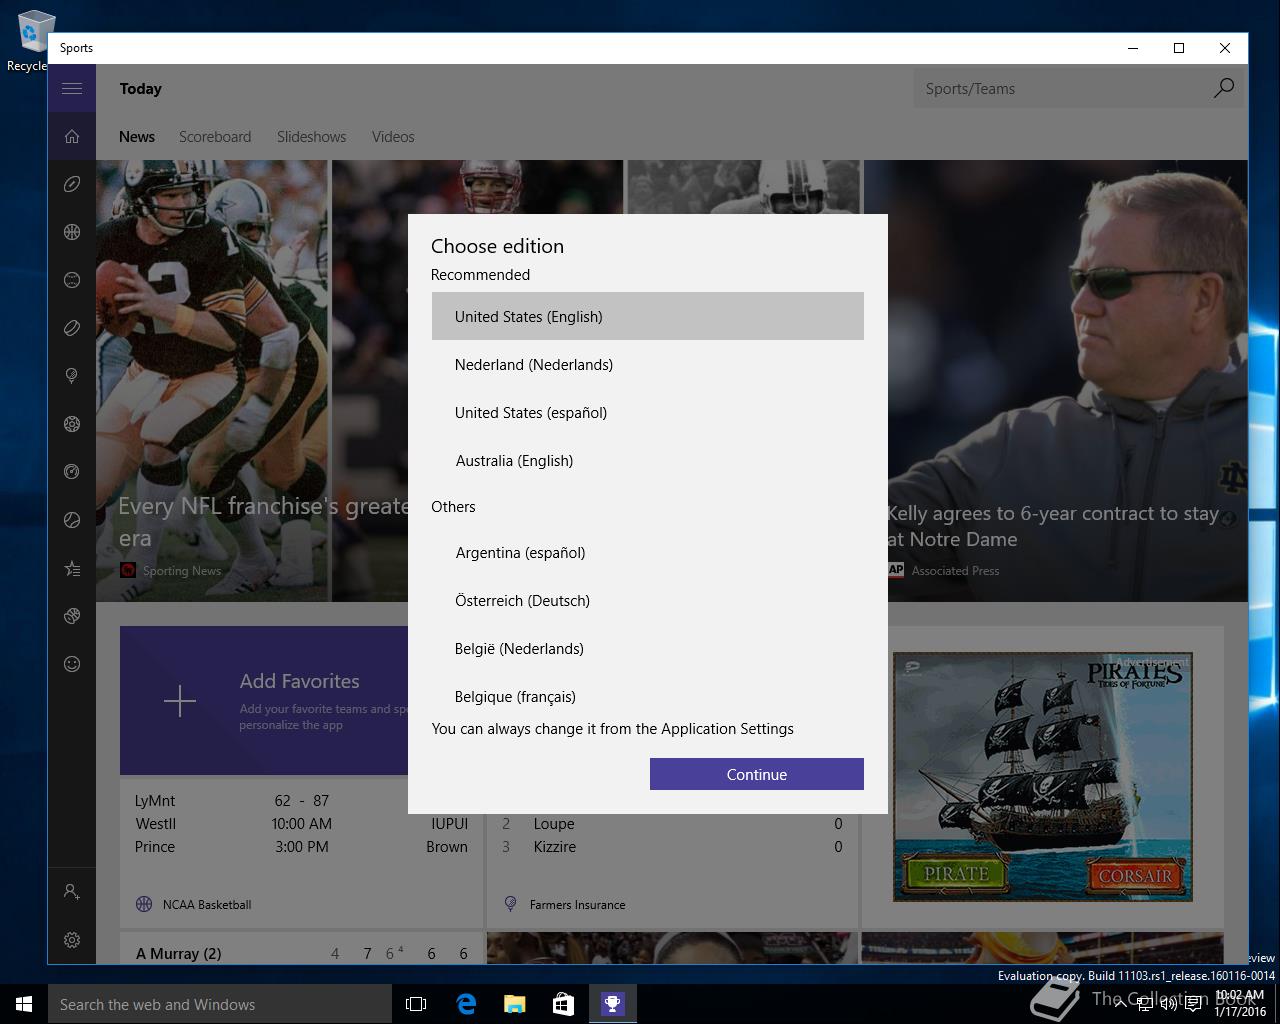Click the Sports/Teams search field
This screenshot has height=1024, width=1280.
[1060, 89]
